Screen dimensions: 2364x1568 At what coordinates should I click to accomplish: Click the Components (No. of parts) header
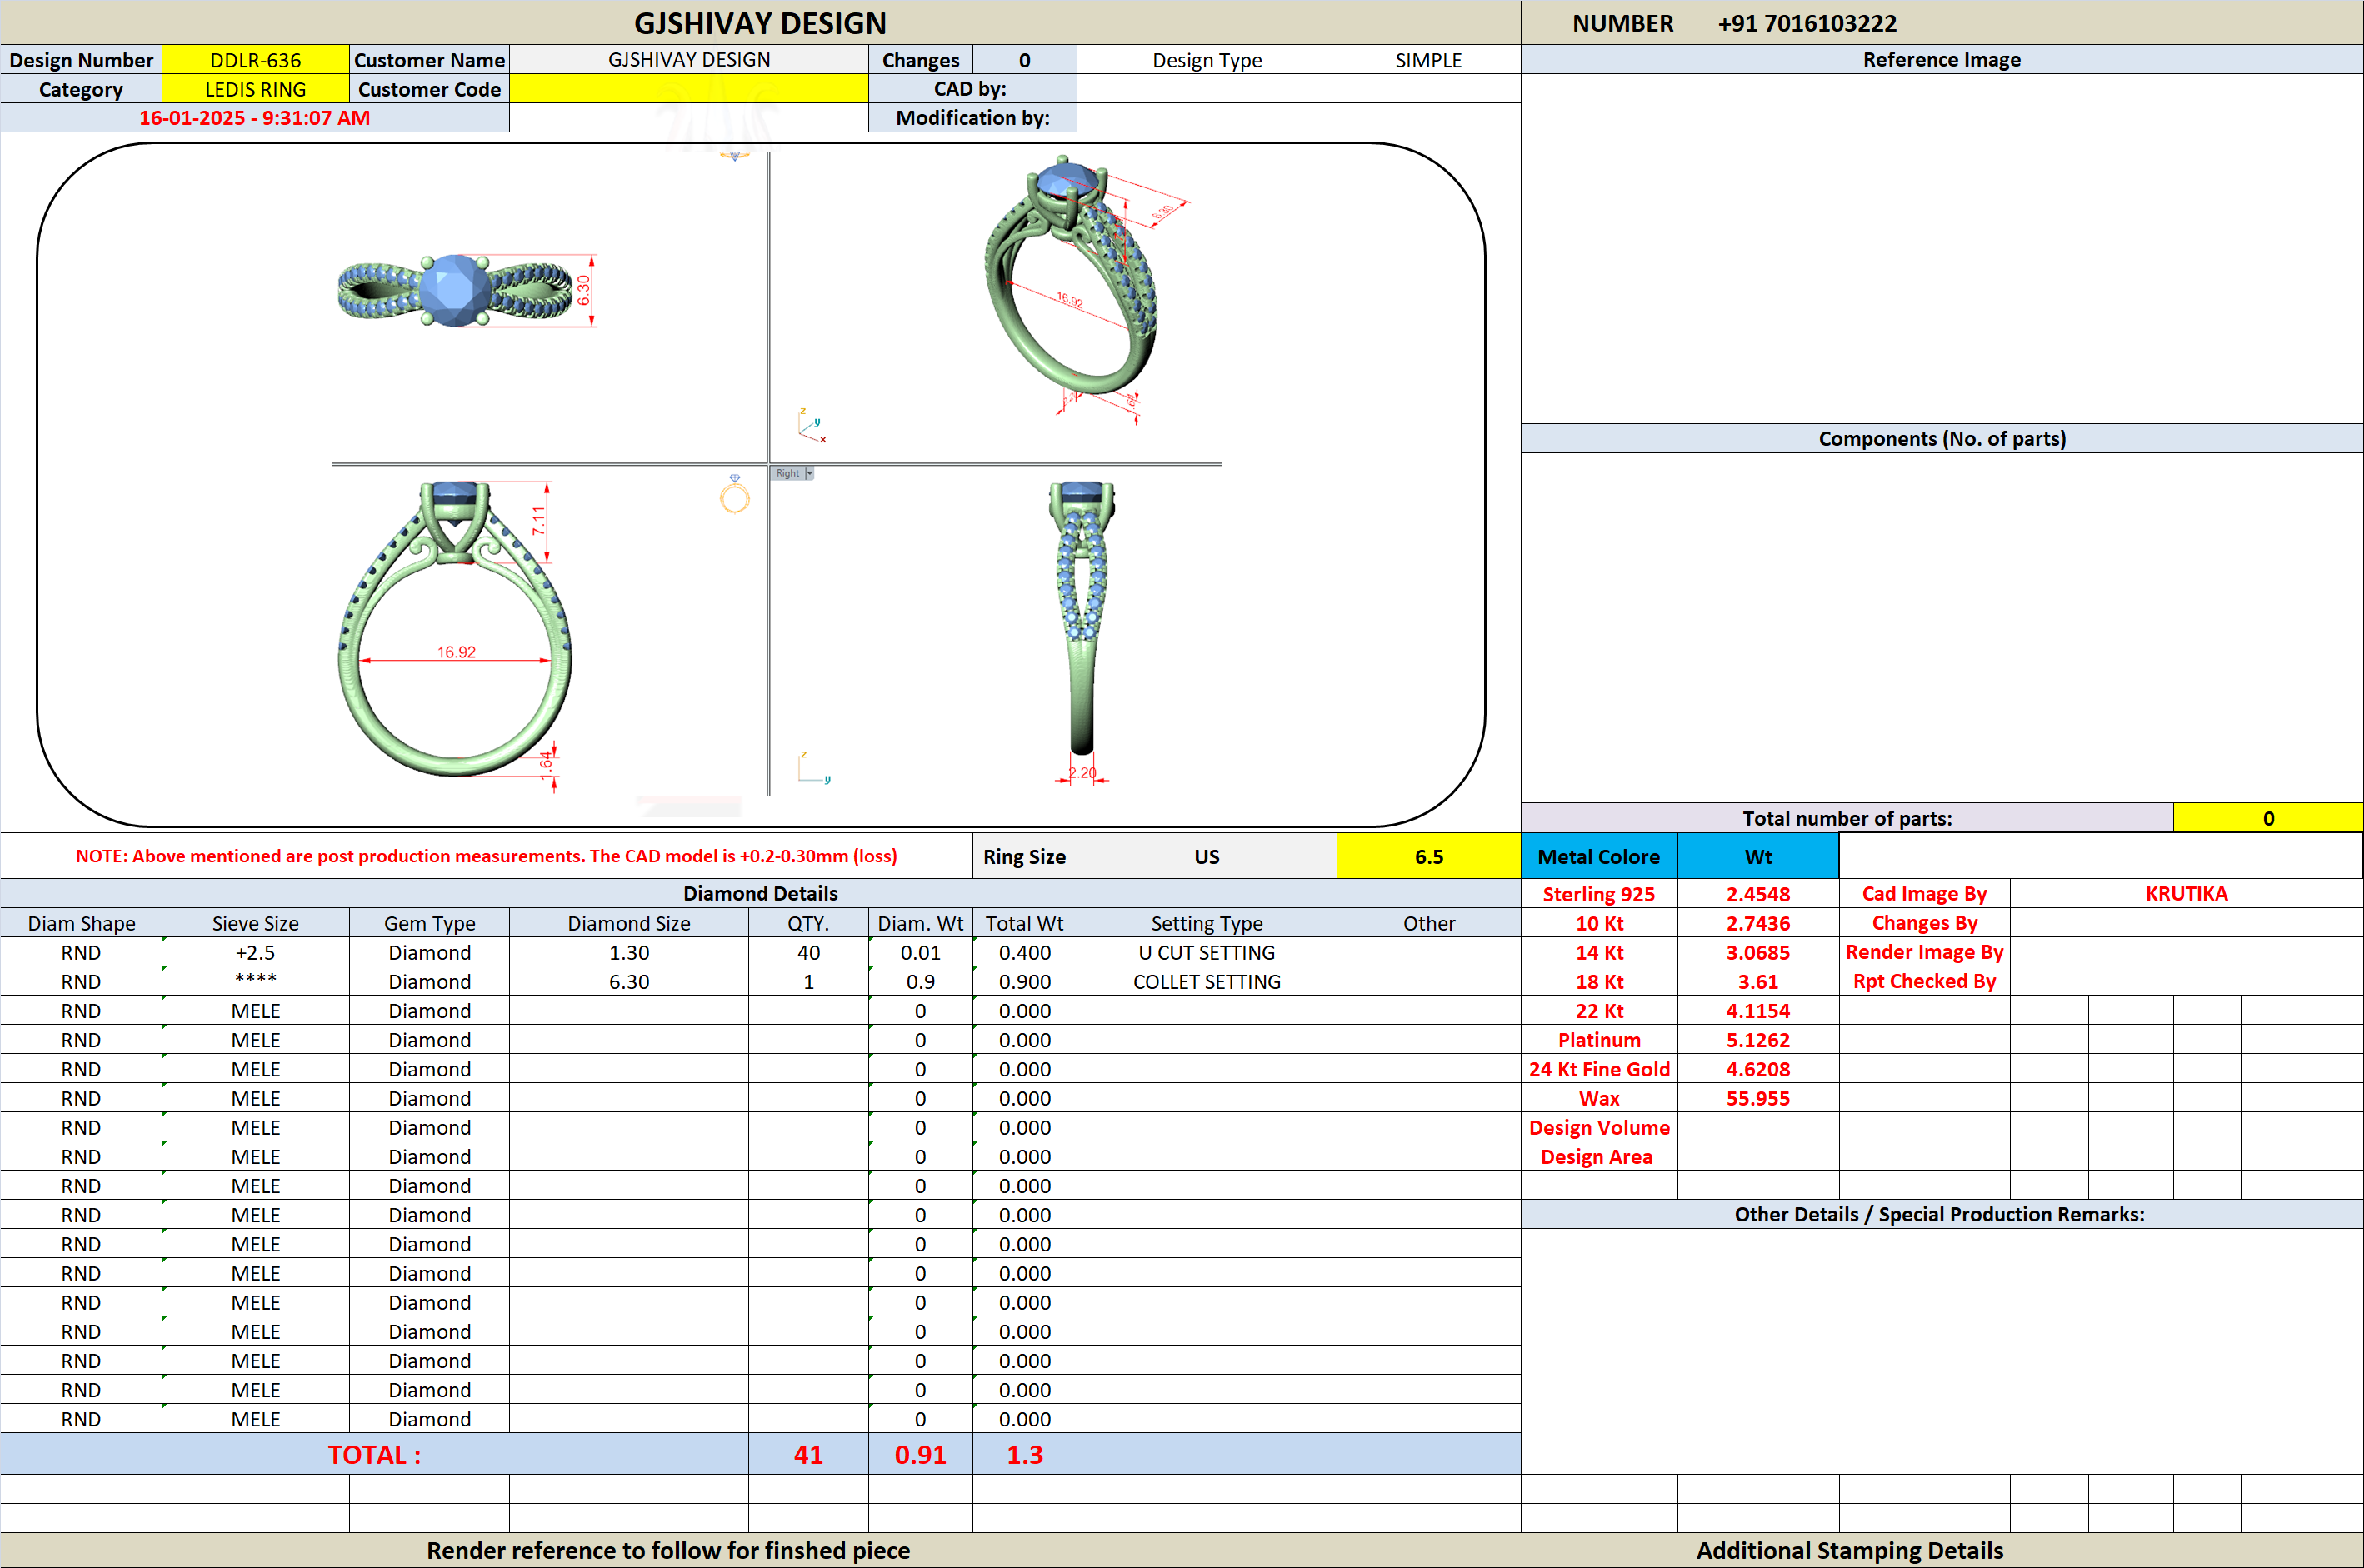pos(1941,438)
